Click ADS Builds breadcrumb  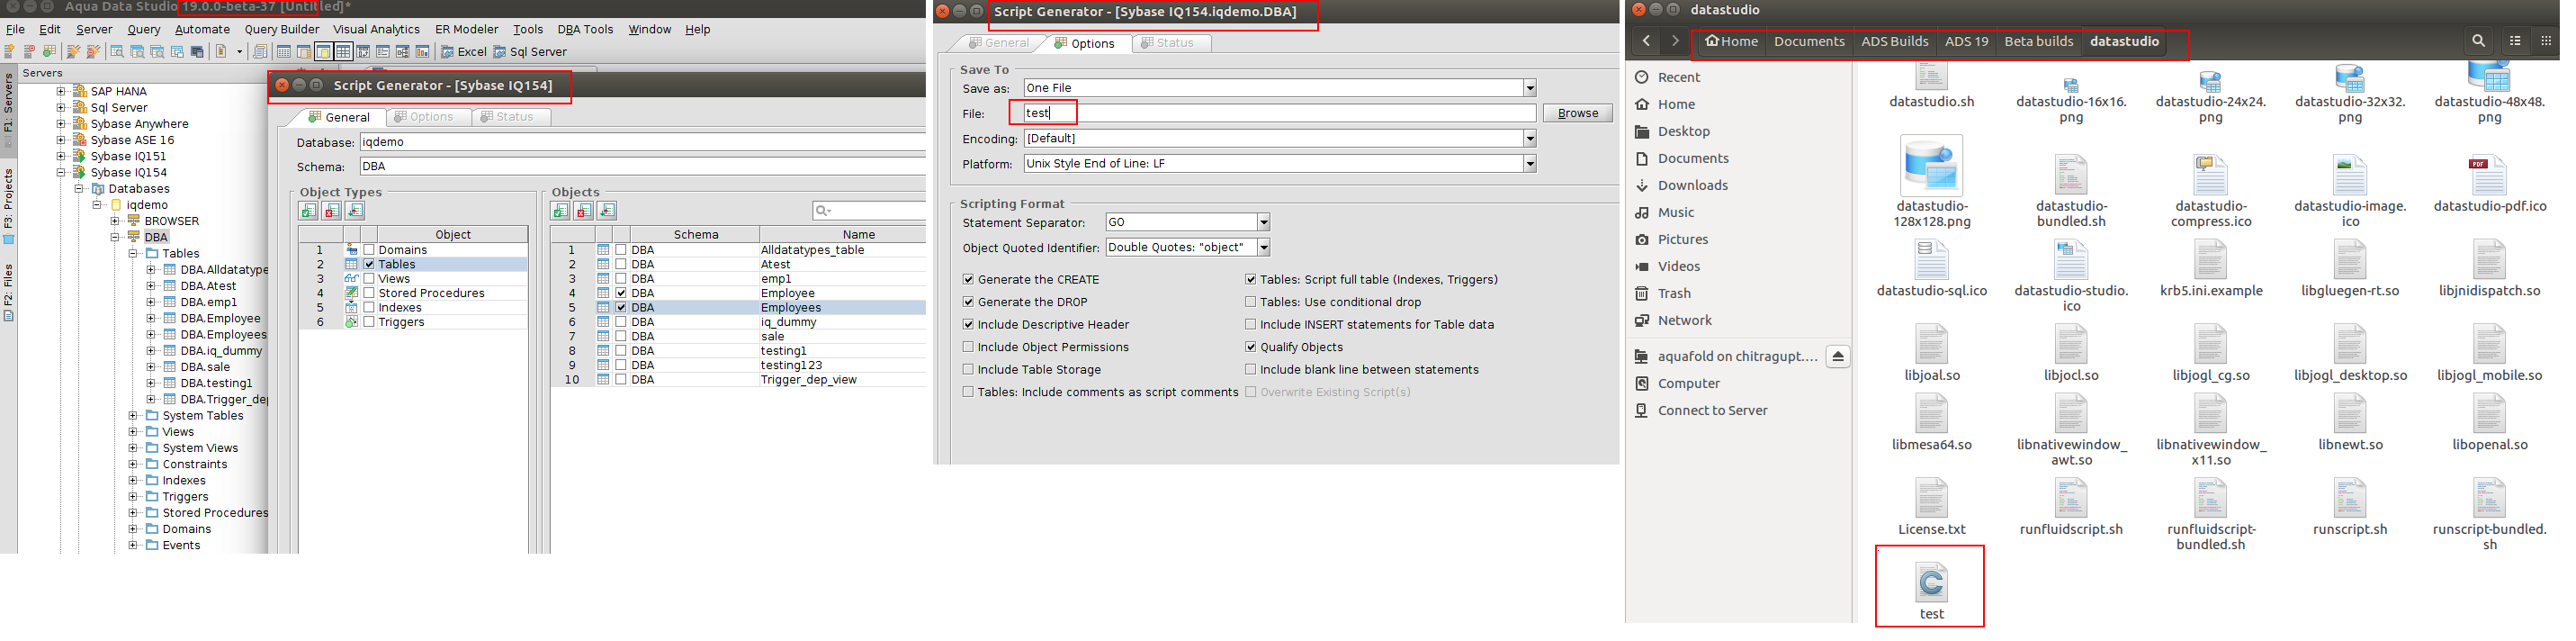(x=1894, y=41)
